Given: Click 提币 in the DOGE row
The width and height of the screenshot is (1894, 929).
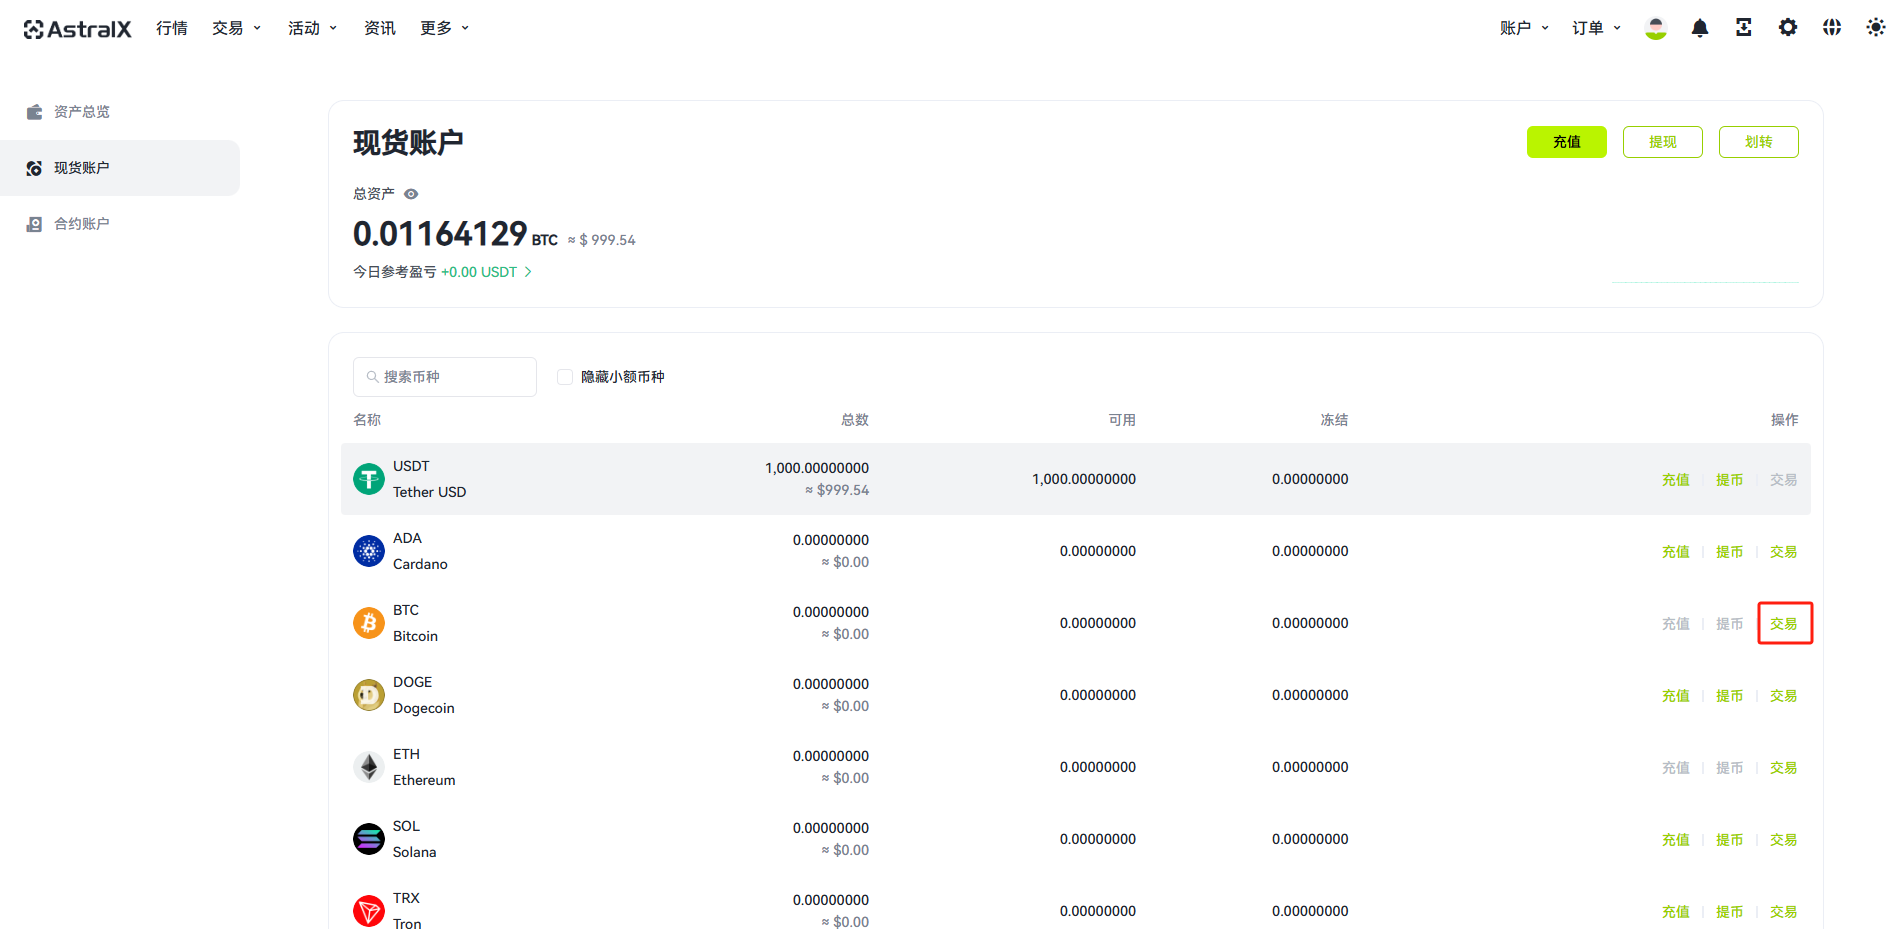Looking at the screenshot, I should [x=1730, y=696].
